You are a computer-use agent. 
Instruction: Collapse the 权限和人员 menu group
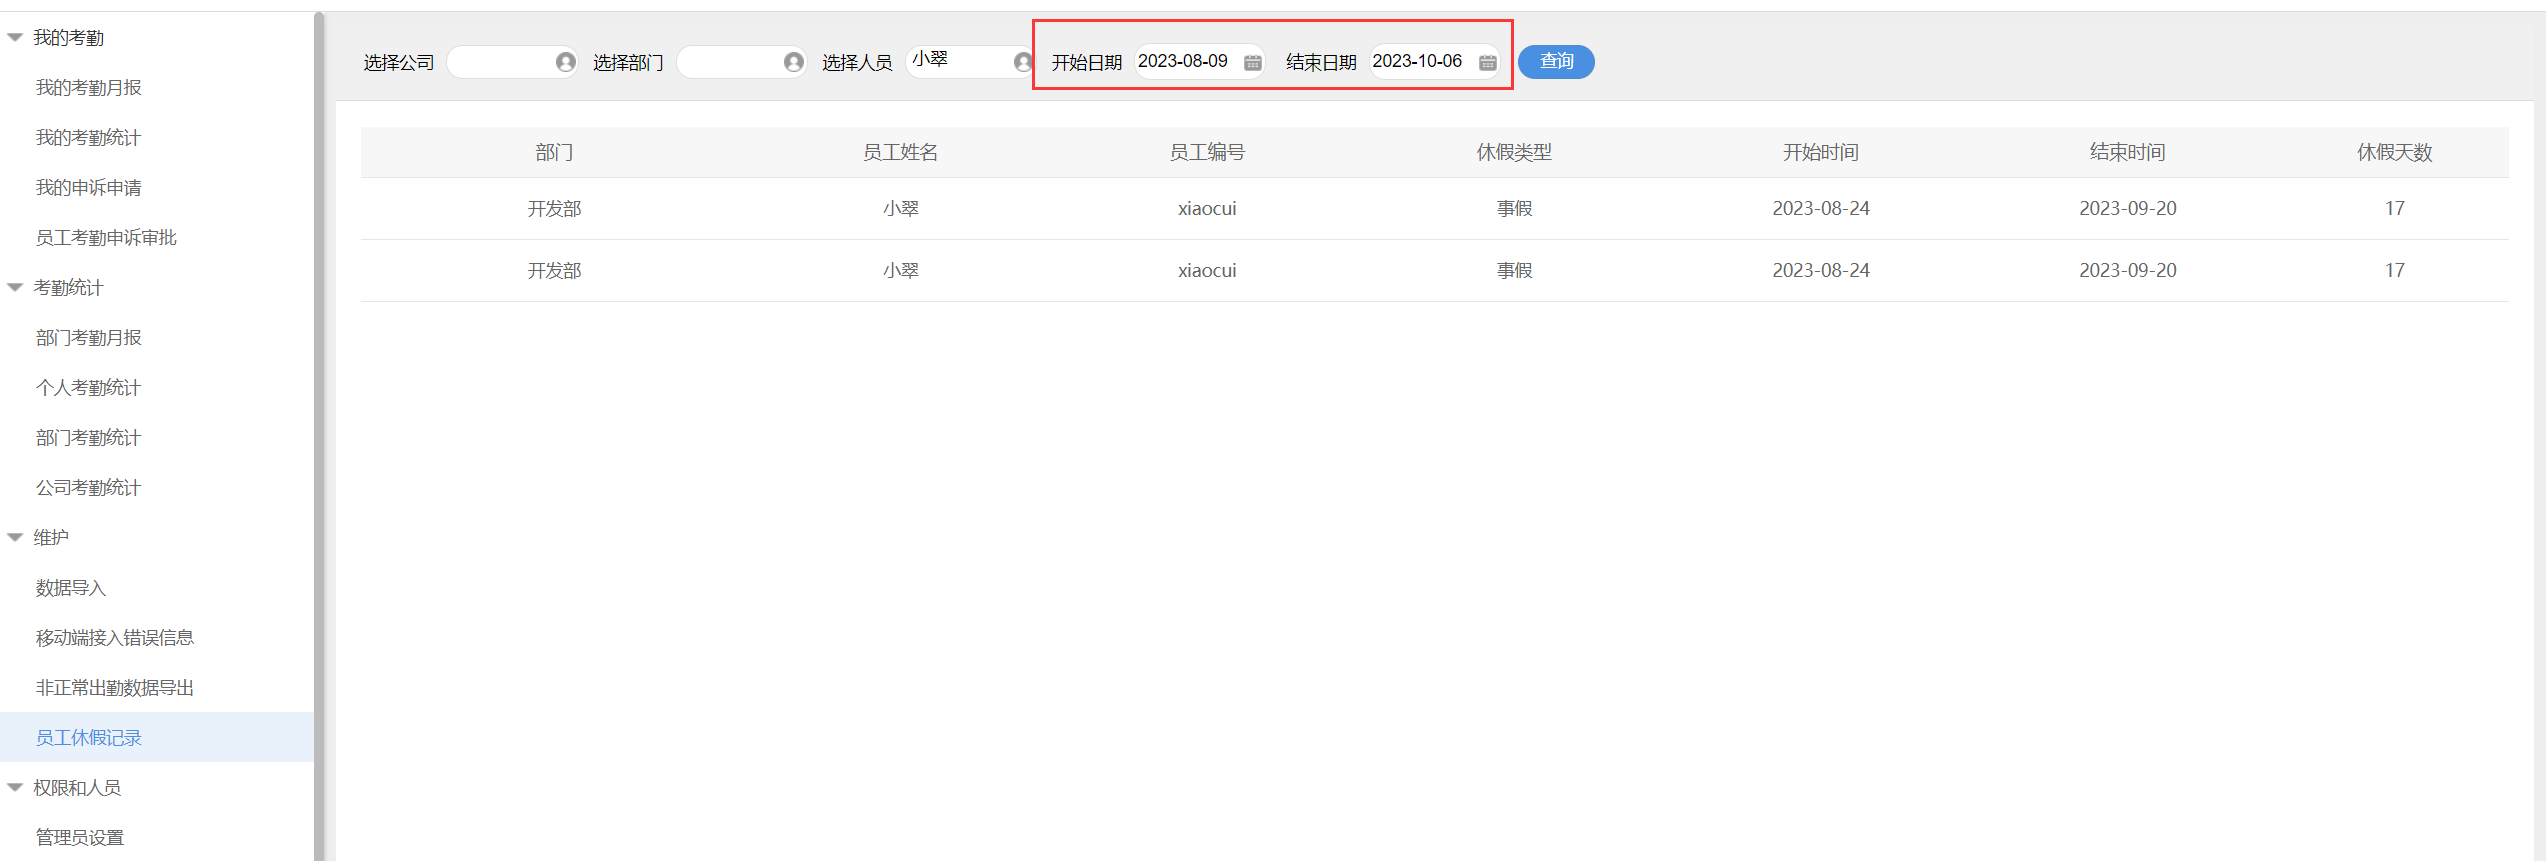[x=15, y=788]
